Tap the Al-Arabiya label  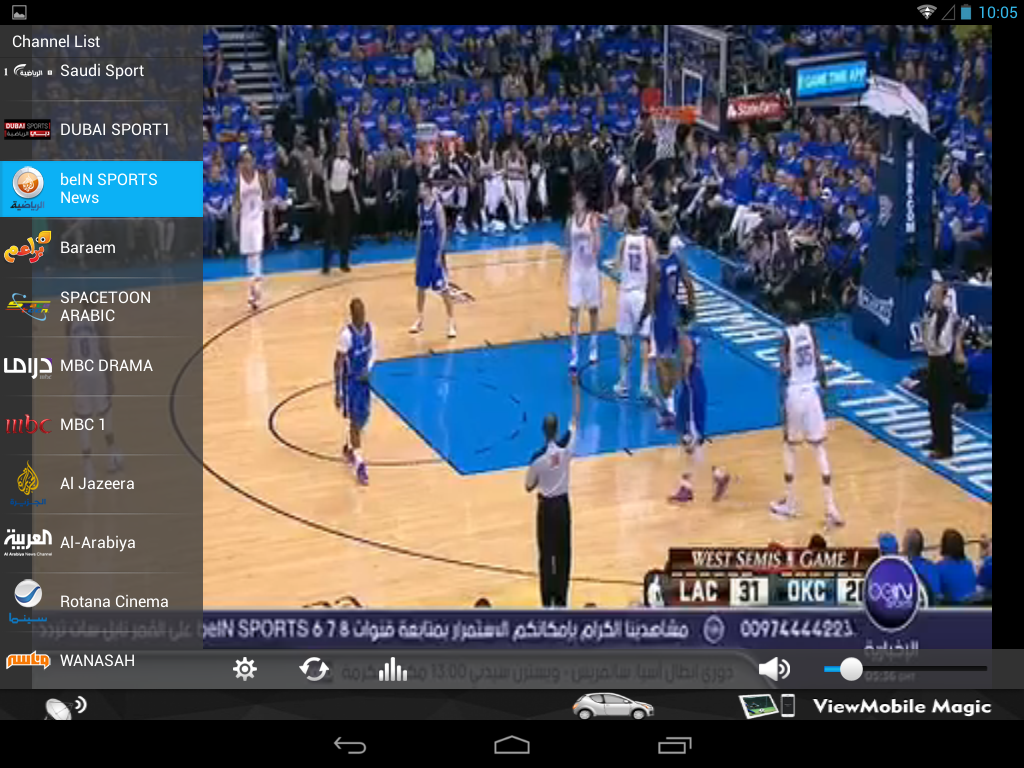pyautogui.click(x=98, y=543)
